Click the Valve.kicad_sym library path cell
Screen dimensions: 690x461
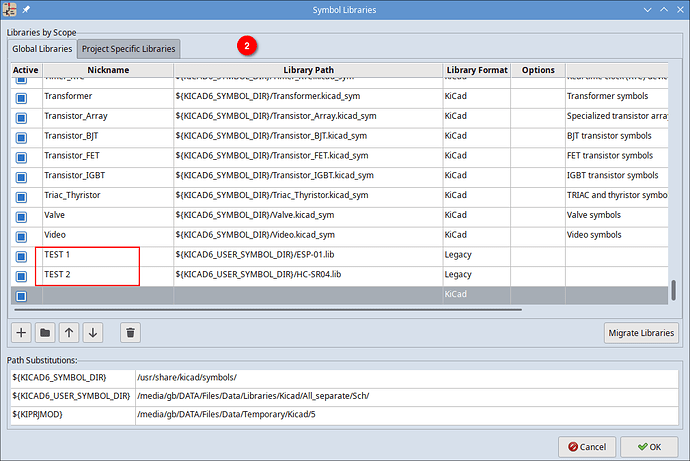(308, 216)
